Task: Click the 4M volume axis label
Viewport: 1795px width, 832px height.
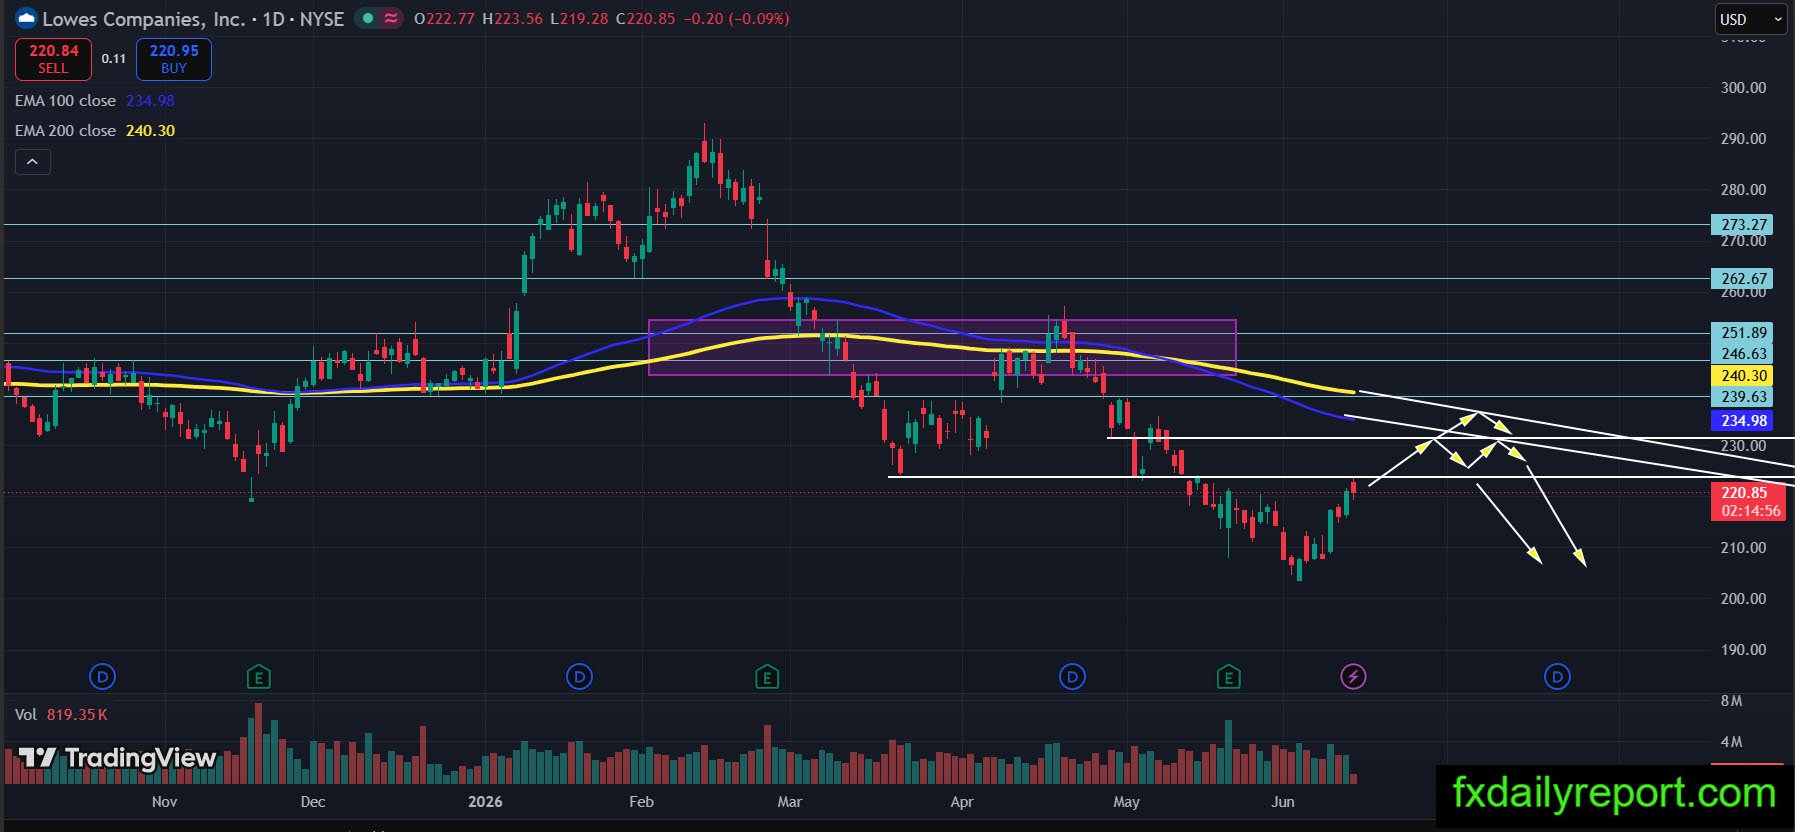Action: point(1731,742)
